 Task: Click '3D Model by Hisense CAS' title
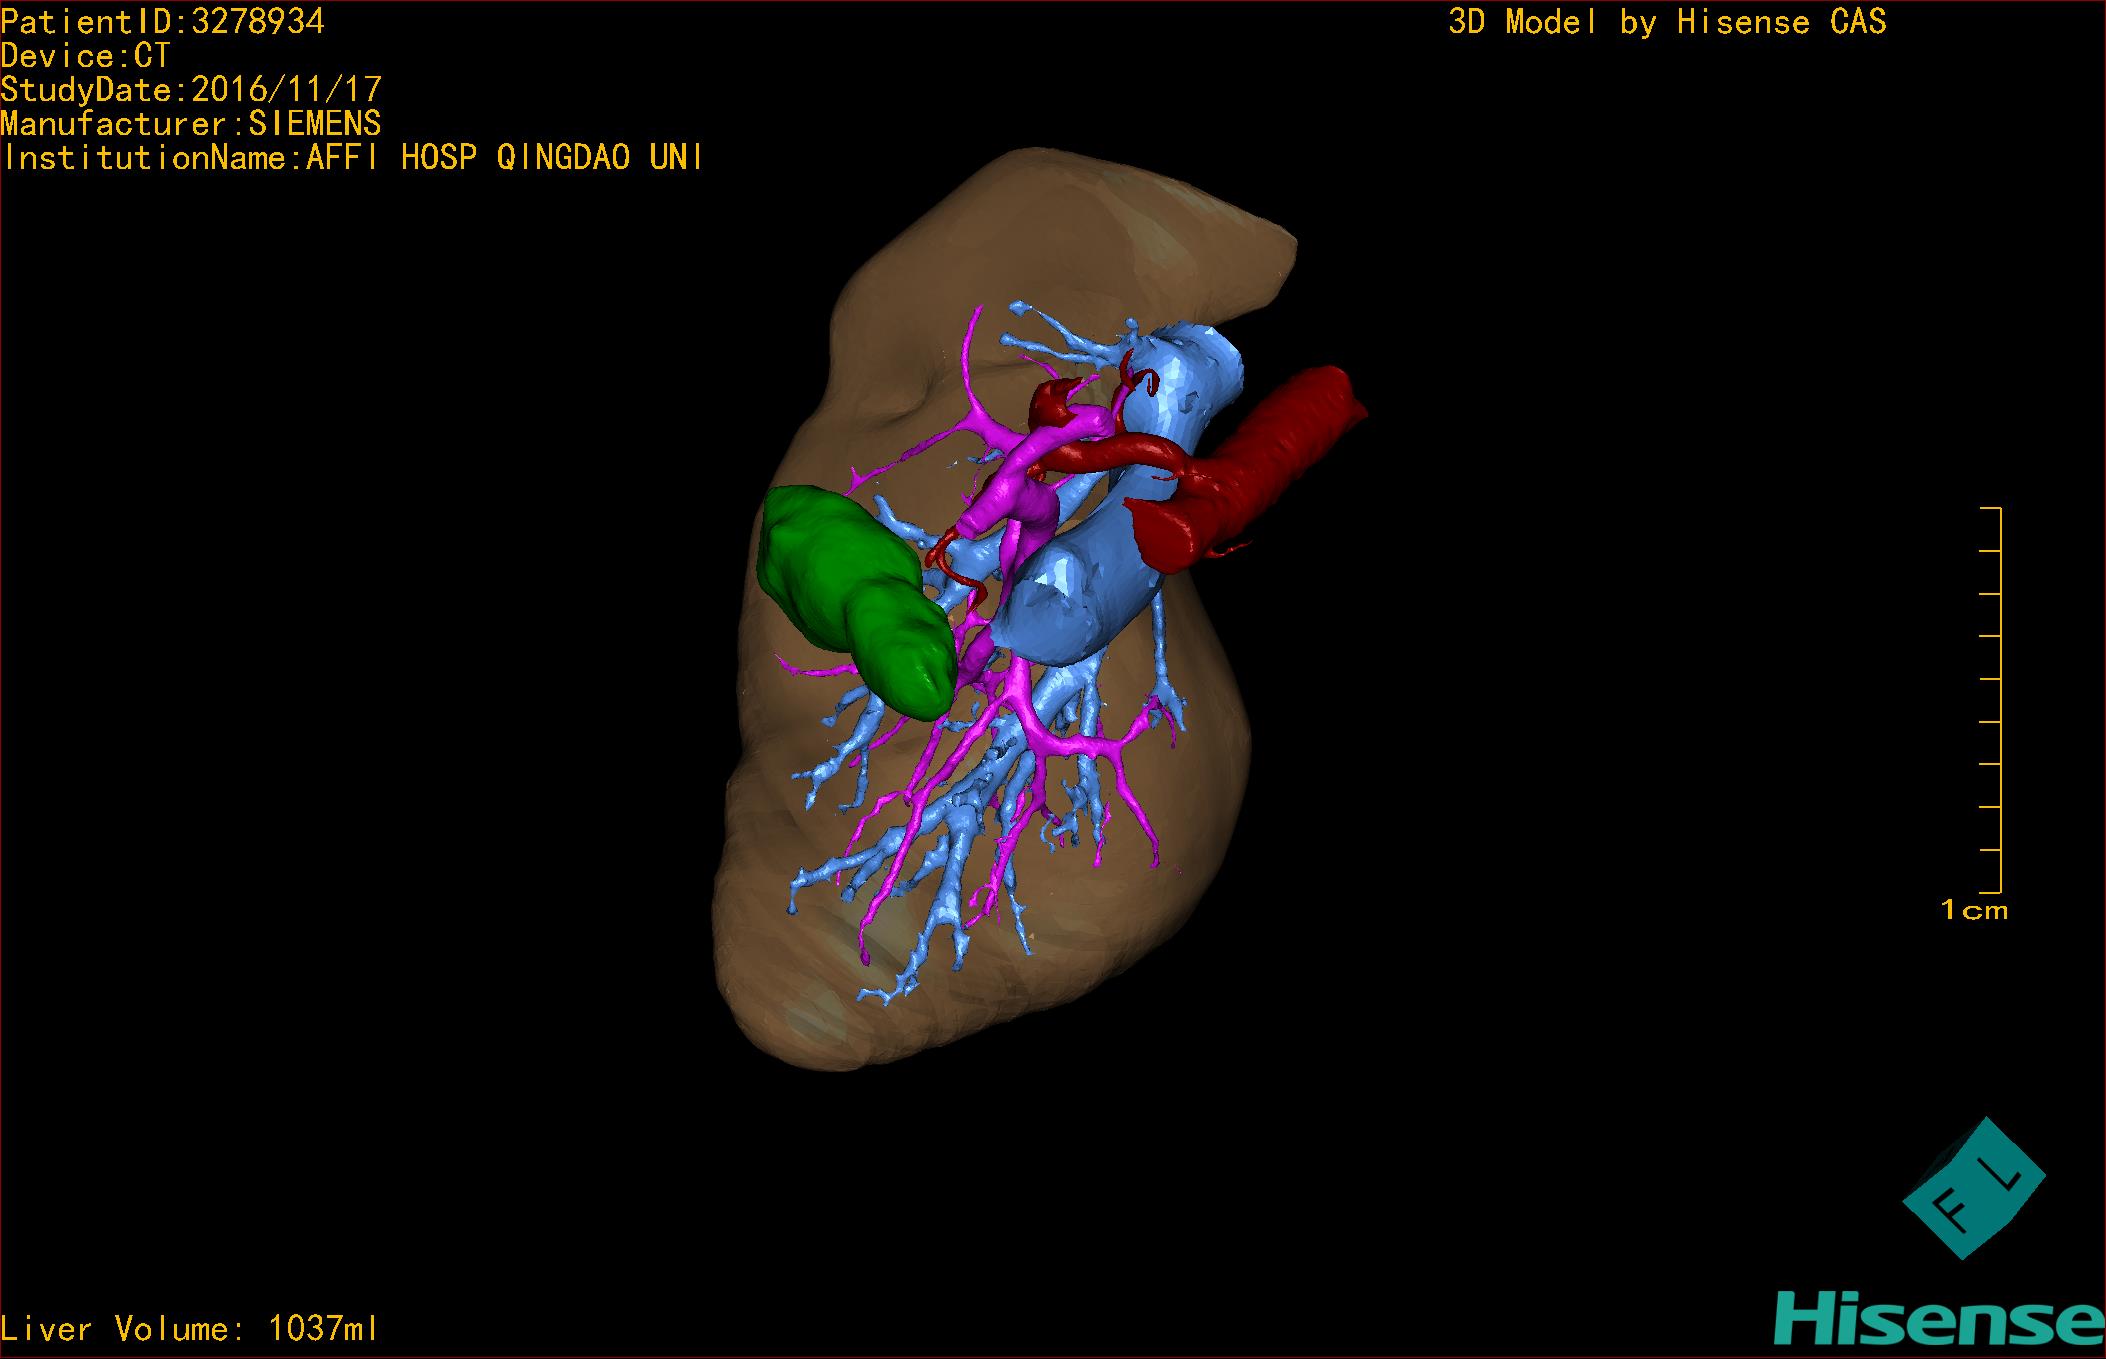(x=1667, y=22)
